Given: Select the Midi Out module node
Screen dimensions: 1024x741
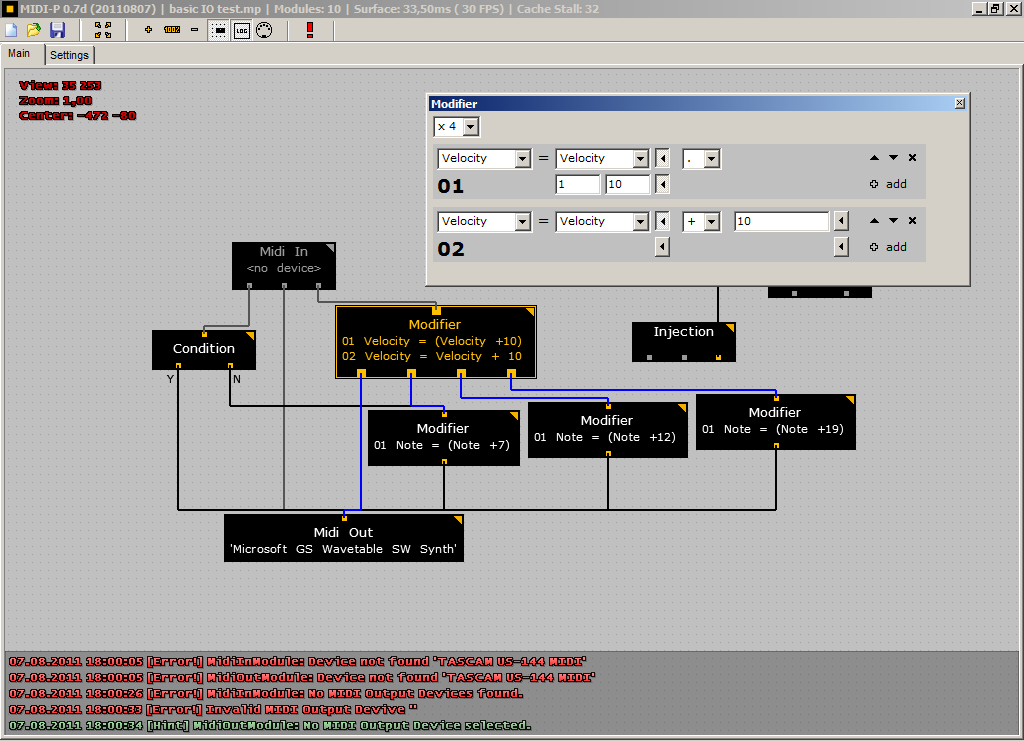Looking at the screenshot, I should [343, 539].
